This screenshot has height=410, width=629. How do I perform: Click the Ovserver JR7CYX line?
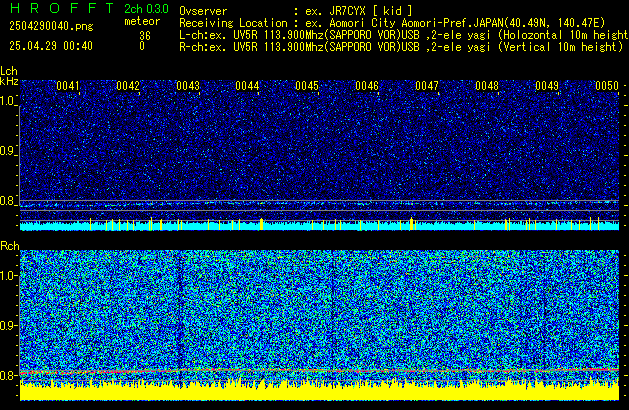(x=296, y=11)
